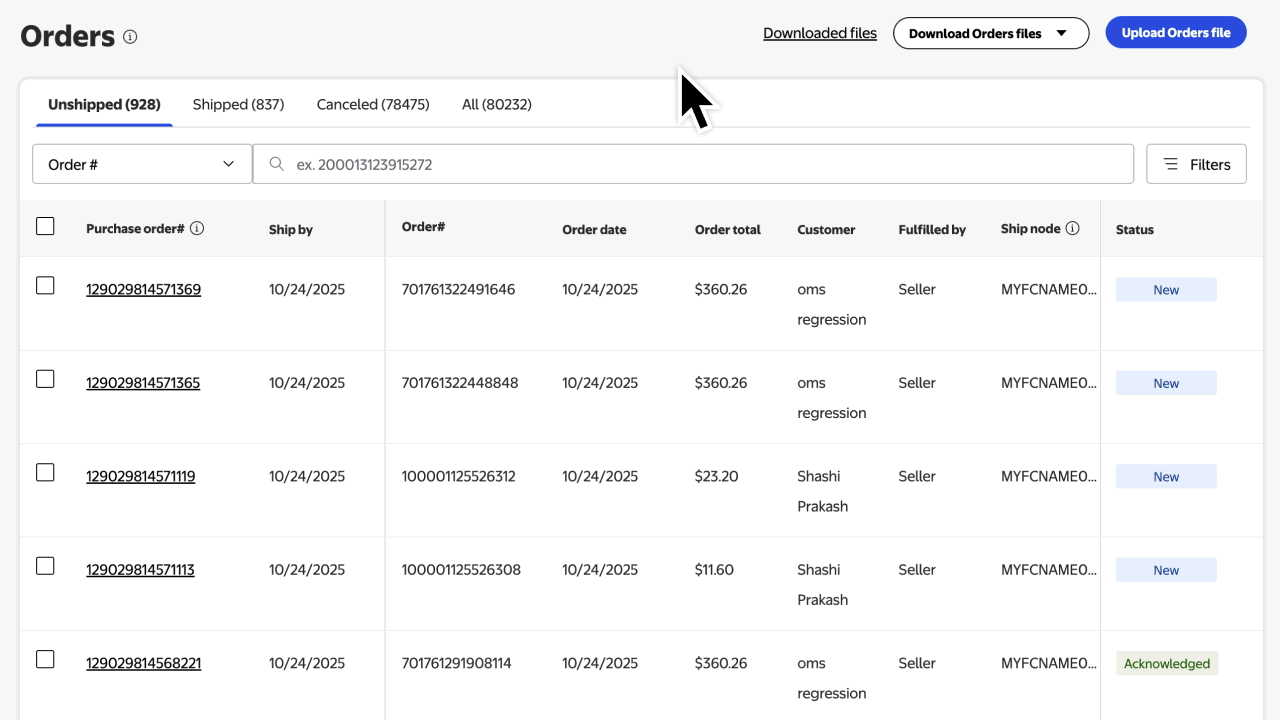This screenshot has height=720, width=1280.
Task: Check the checkbox for order 129029814568221
Action: 45,659
